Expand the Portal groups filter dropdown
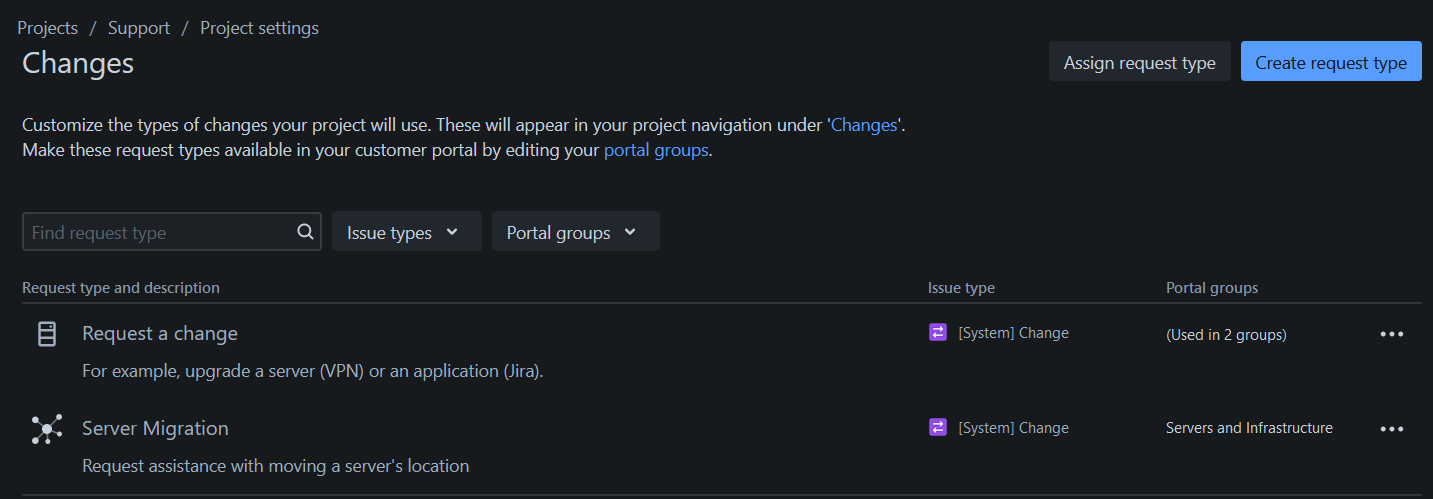Viewport: 1433px width, 499px height. coord(575,232)
